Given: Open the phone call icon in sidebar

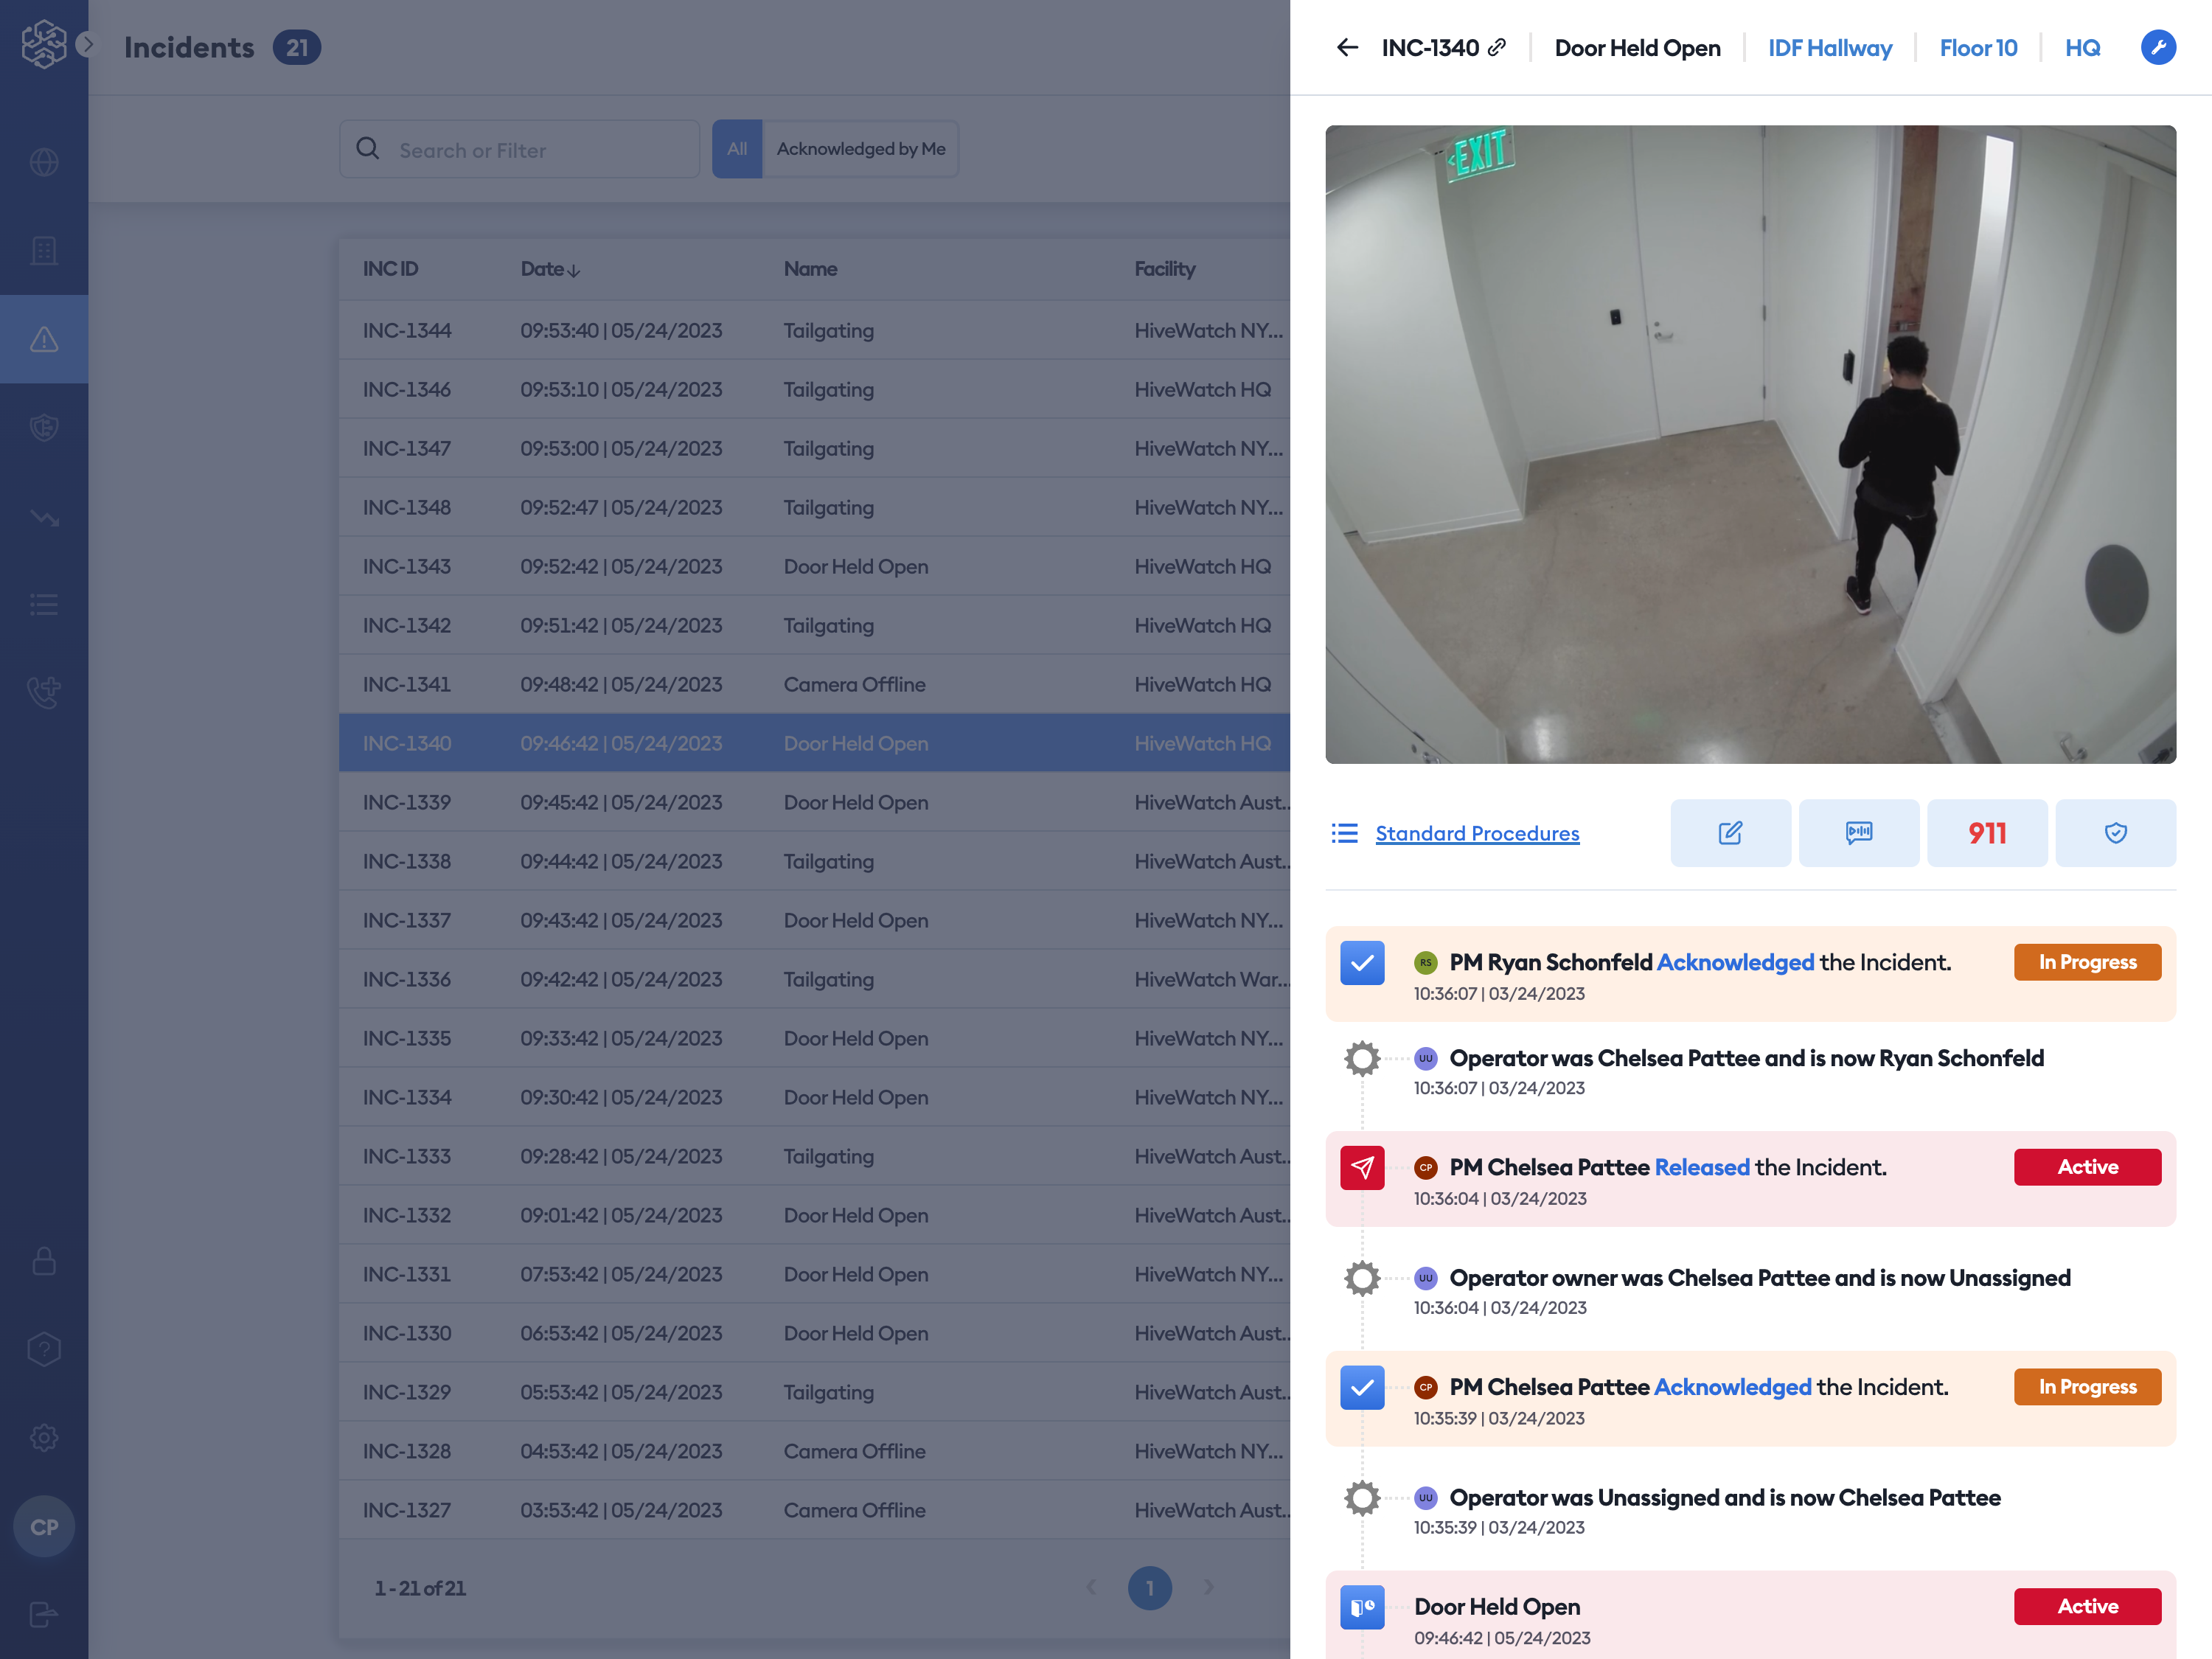Looking at the screenshot, I should (44, 691).
